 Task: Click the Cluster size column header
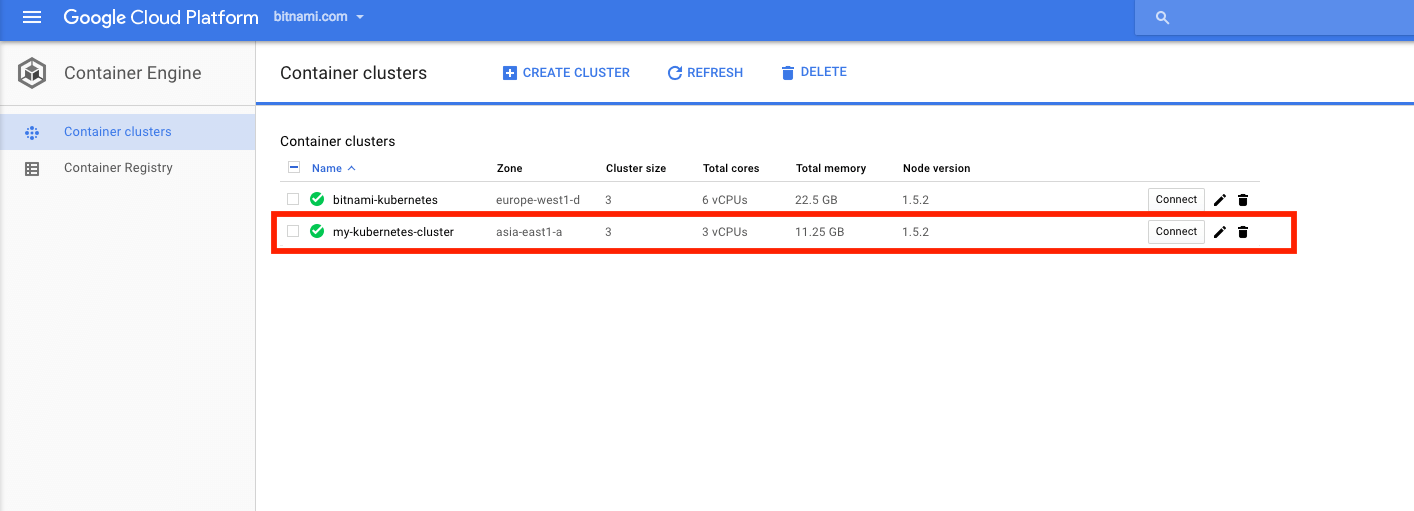click(636, 168)
